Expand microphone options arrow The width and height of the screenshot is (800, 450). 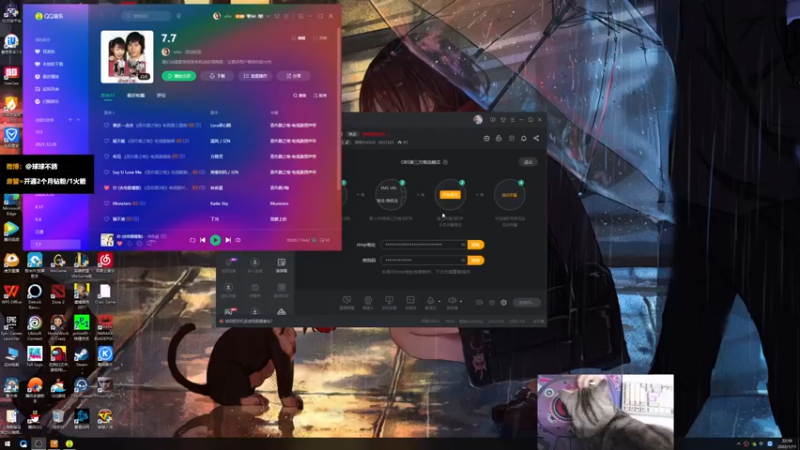point(439,302)
